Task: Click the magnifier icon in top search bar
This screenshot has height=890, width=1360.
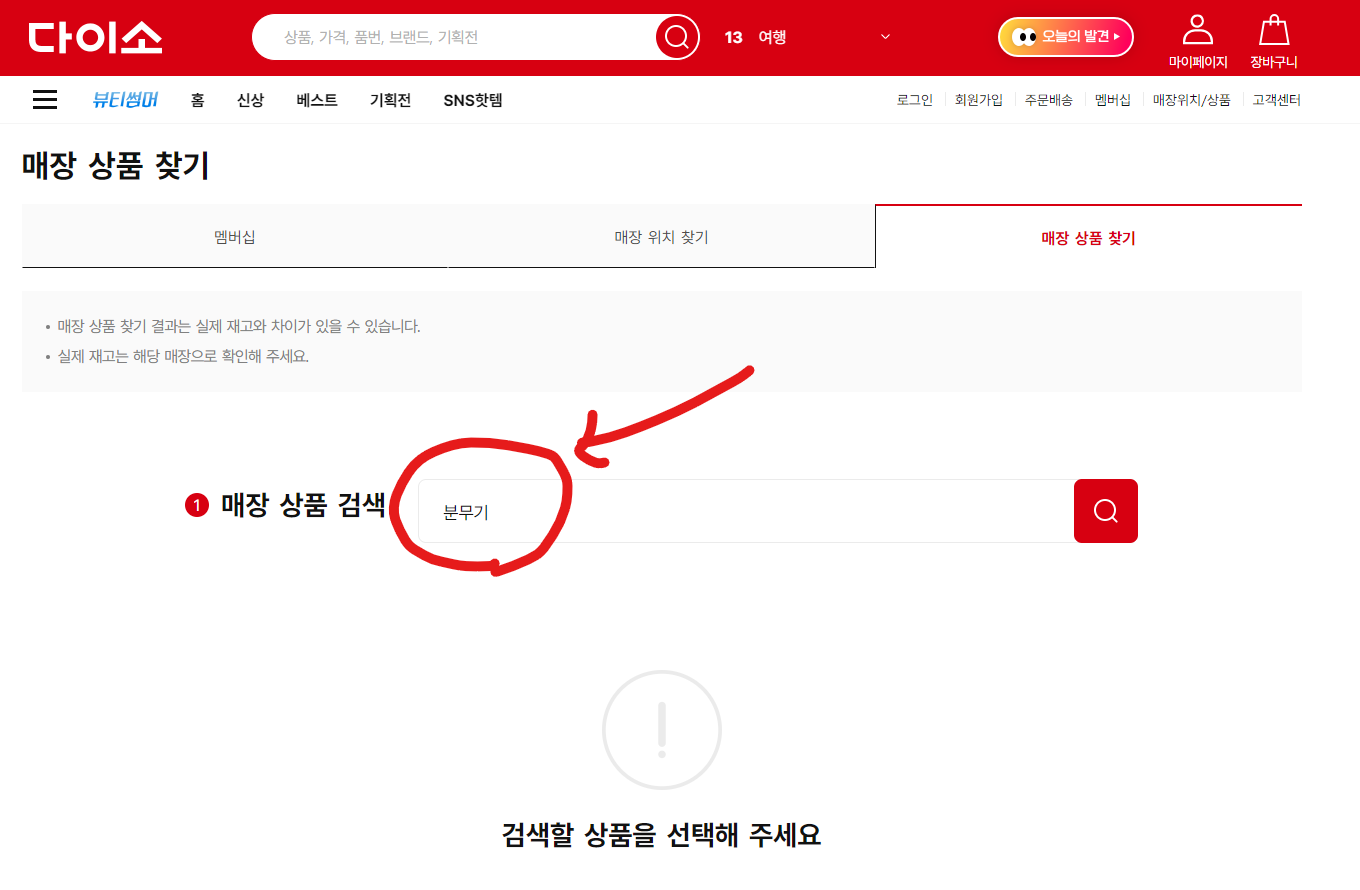Action: [677, 37]
